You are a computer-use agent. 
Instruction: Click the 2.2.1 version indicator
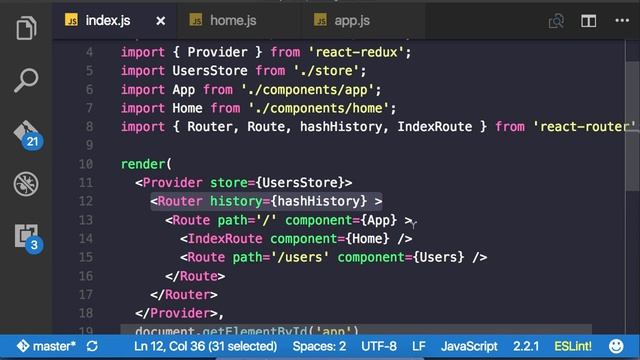pyautogui.click(x=526, y=346)
